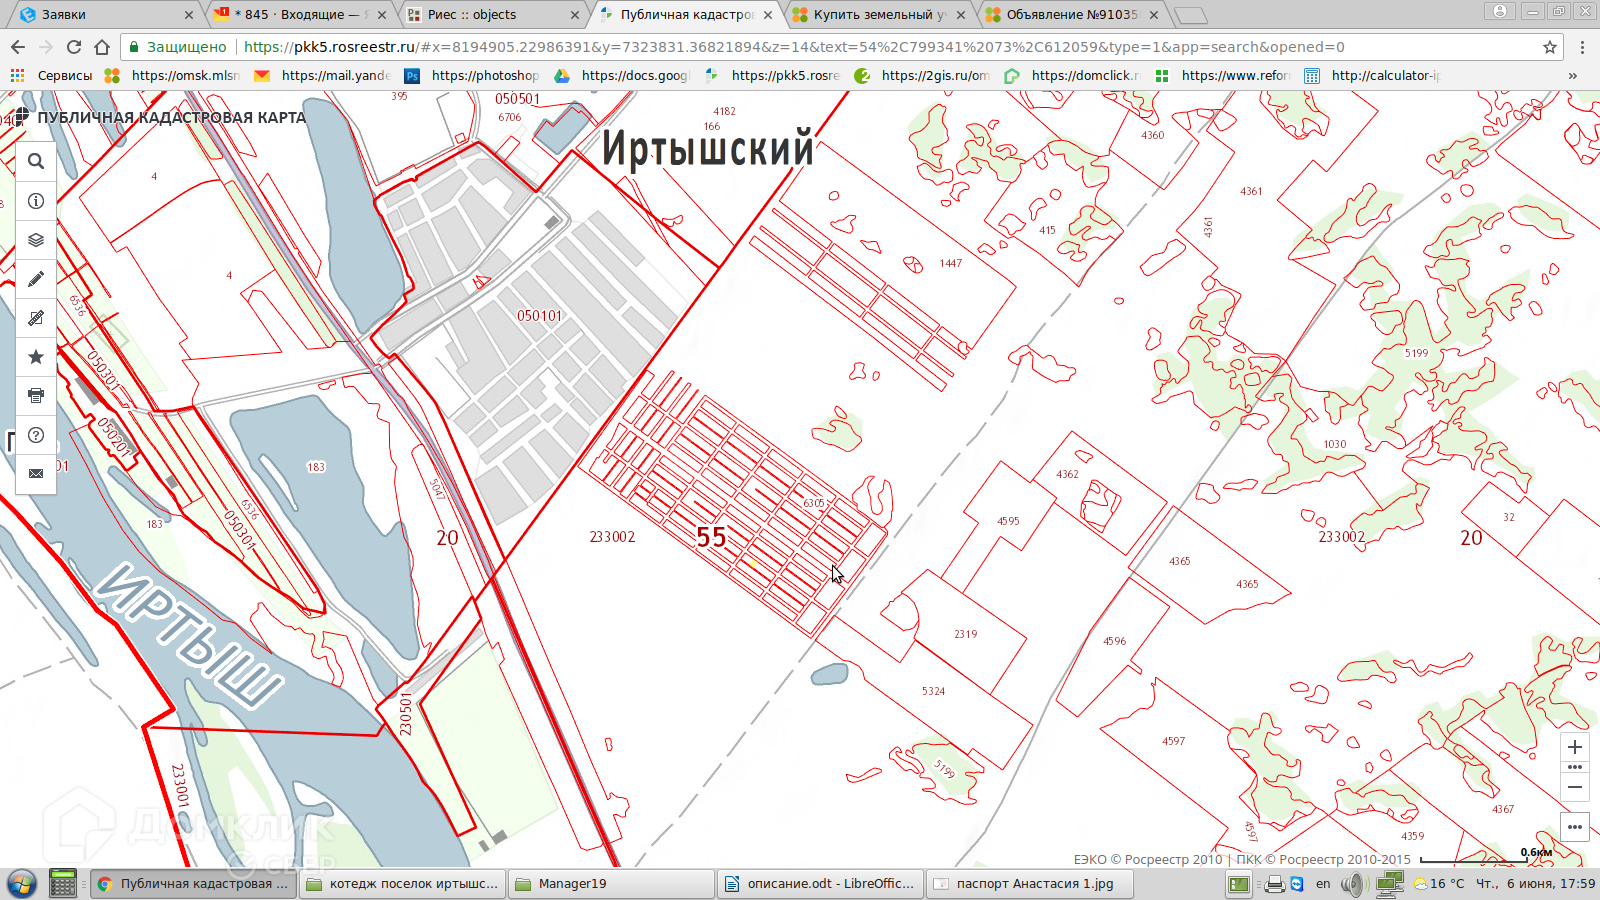1600x900 pixels.
Task: Click the Публичная кадастровая taskbar button
Action: pyautogui.click(x=193, y=884)
